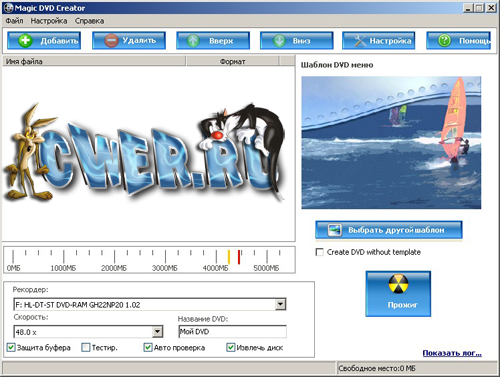
Task: Click the red marker on size ruler
Action: [239, 257]
